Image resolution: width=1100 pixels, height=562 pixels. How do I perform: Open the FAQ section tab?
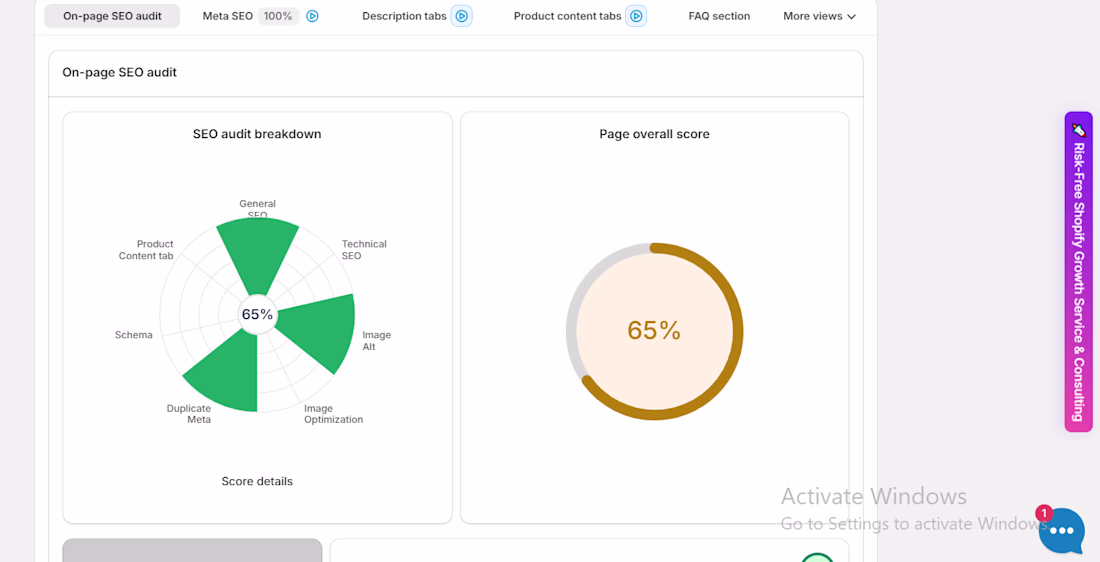(719, 16)
